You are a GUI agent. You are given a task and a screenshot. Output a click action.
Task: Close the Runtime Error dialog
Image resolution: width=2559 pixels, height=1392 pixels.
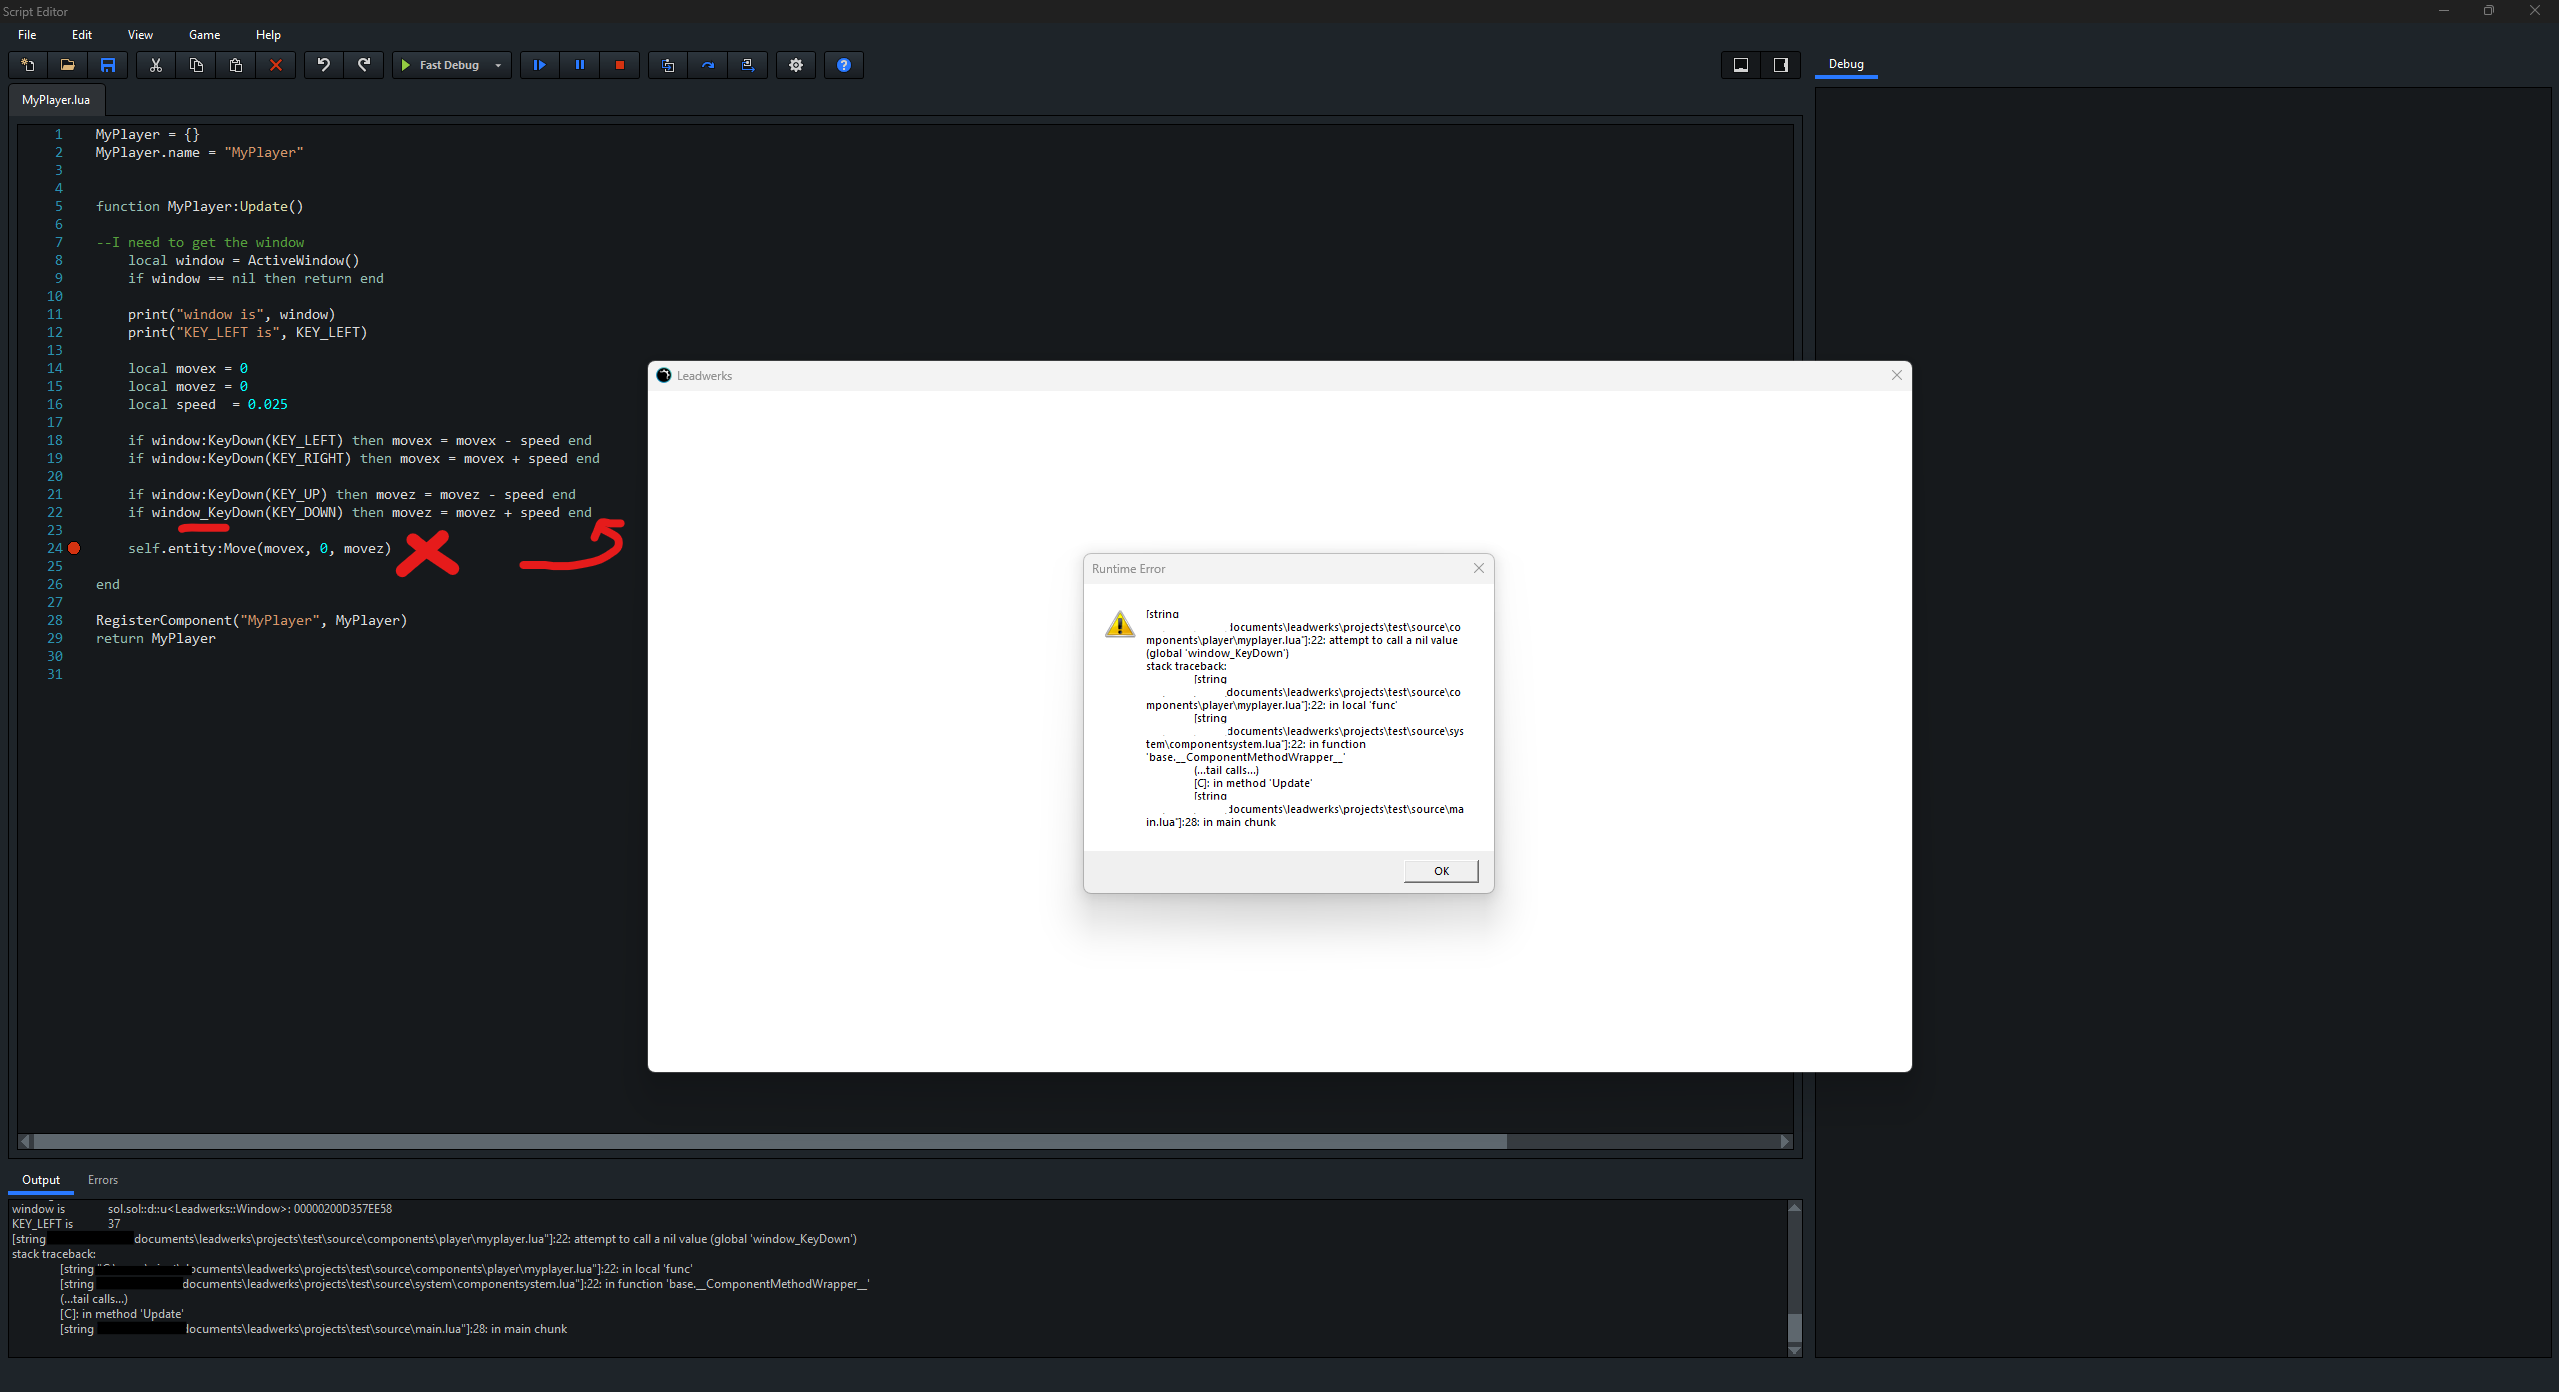pyautogui.click(x=1479, y=568)
